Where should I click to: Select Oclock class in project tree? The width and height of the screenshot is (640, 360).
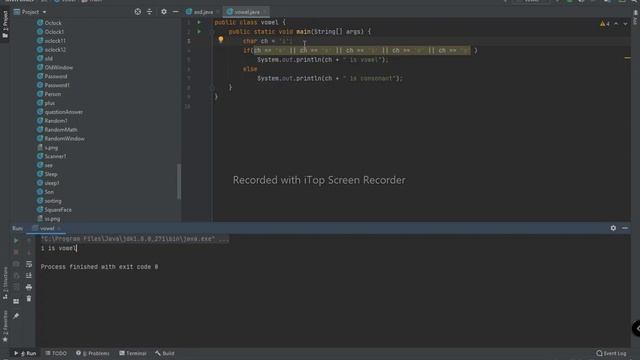(x=49, y=23)
